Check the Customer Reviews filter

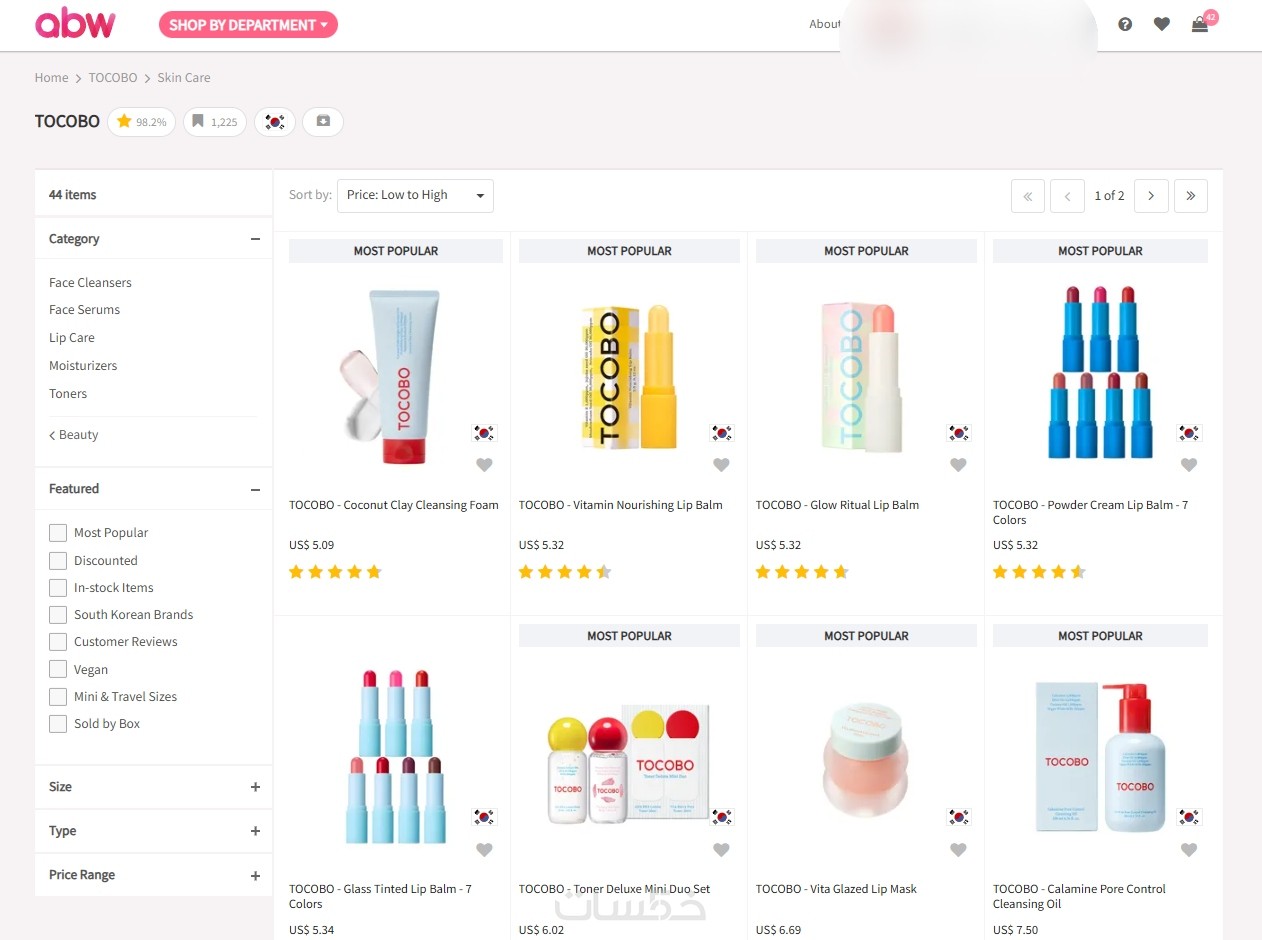[x=58, y=642]
